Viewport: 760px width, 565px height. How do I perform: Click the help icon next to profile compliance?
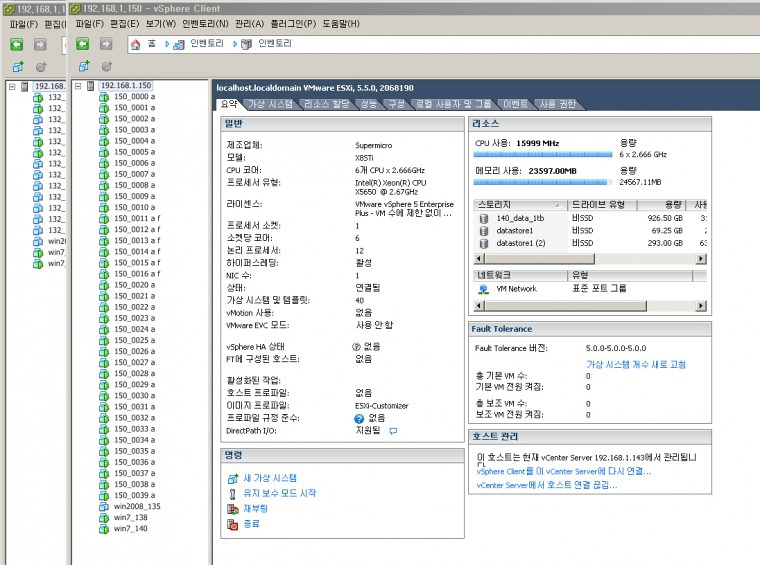point(359,418)
